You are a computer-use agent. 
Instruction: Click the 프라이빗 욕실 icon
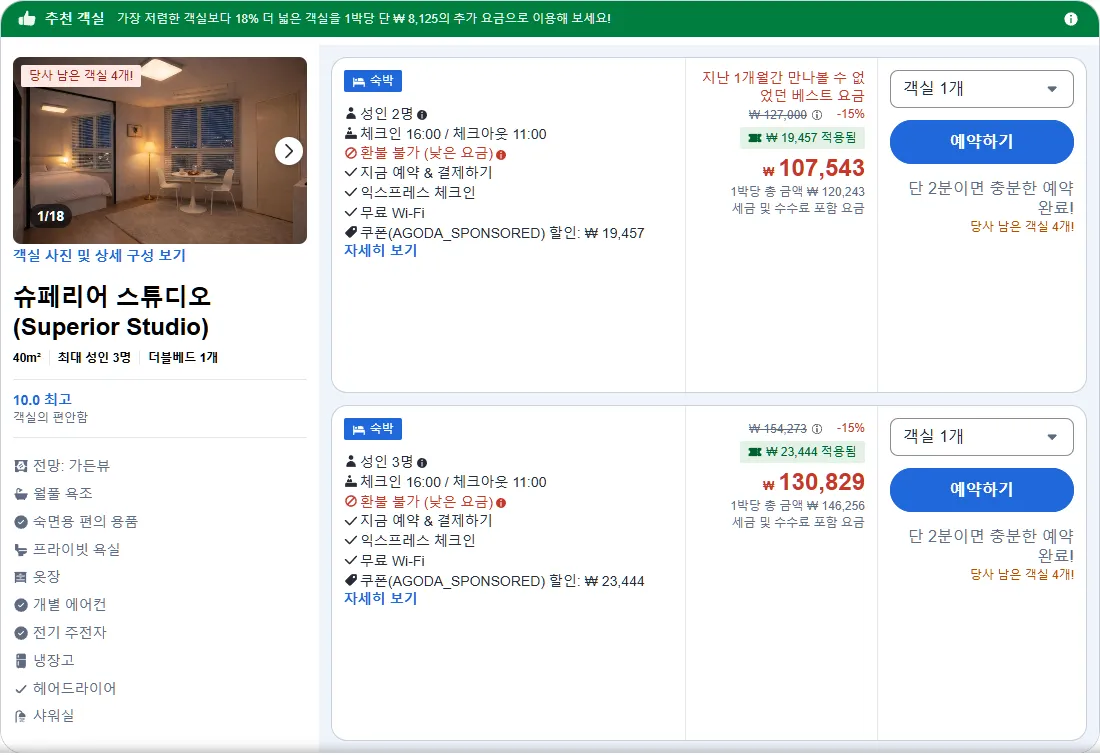pos(21,550)
